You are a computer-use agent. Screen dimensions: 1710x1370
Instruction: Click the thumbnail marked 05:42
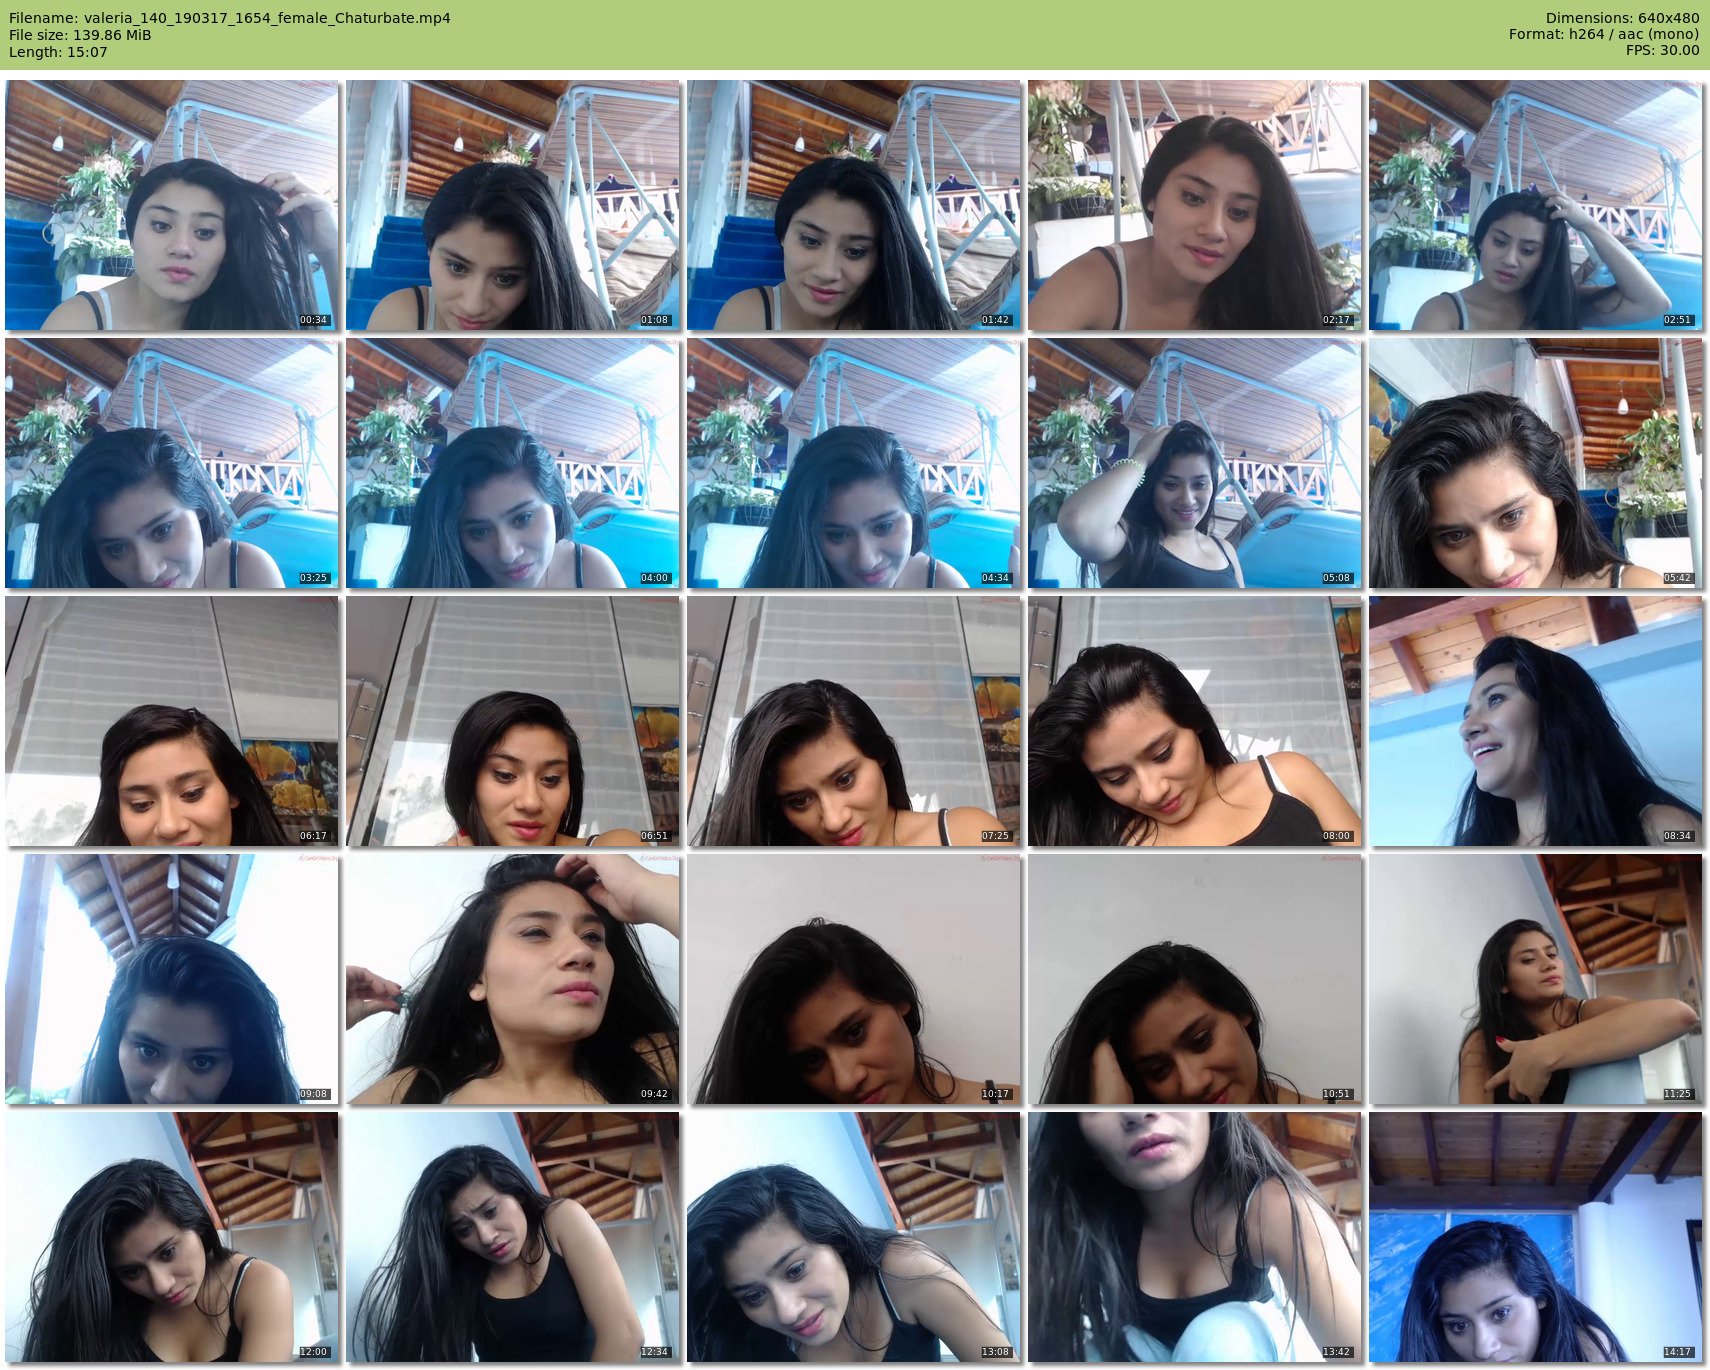point(1536,463)
